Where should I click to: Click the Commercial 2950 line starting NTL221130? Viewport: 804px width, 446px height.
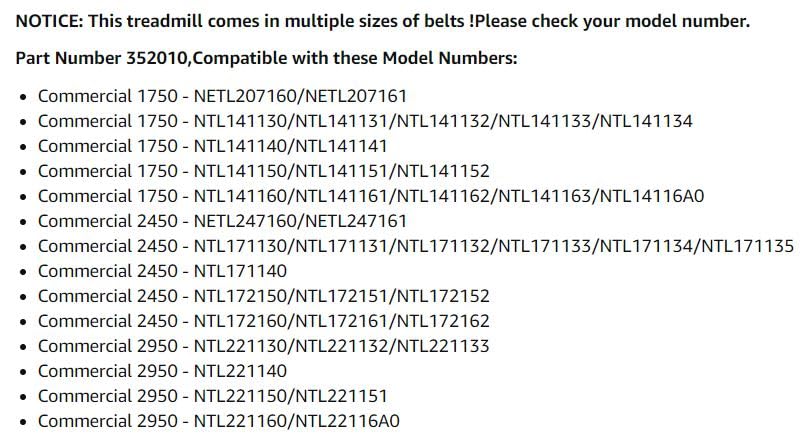pyautogui.click(x=264, y=346)
